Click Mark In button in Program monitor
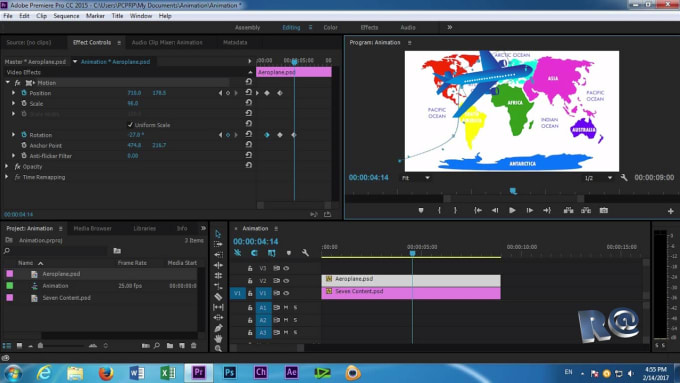The width and height of the screenshot is (680, 383). coord(439,210)
